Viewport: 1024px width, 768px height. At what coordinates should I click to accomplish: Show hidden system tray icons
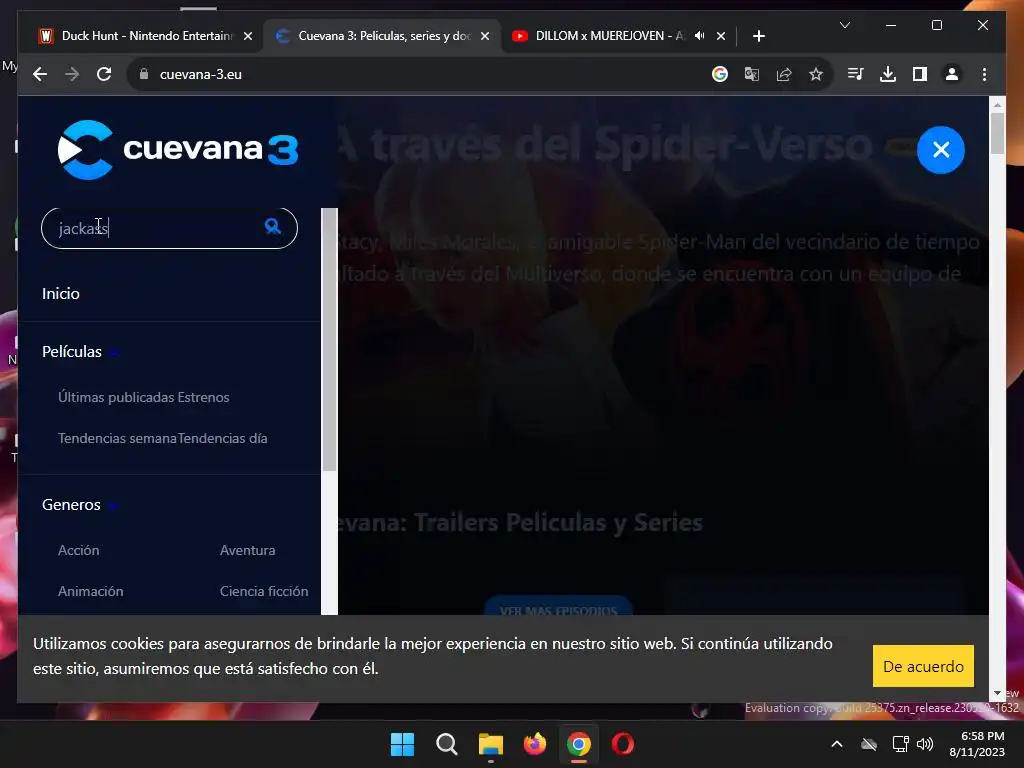pyautogui.click(x=837, y=744)
